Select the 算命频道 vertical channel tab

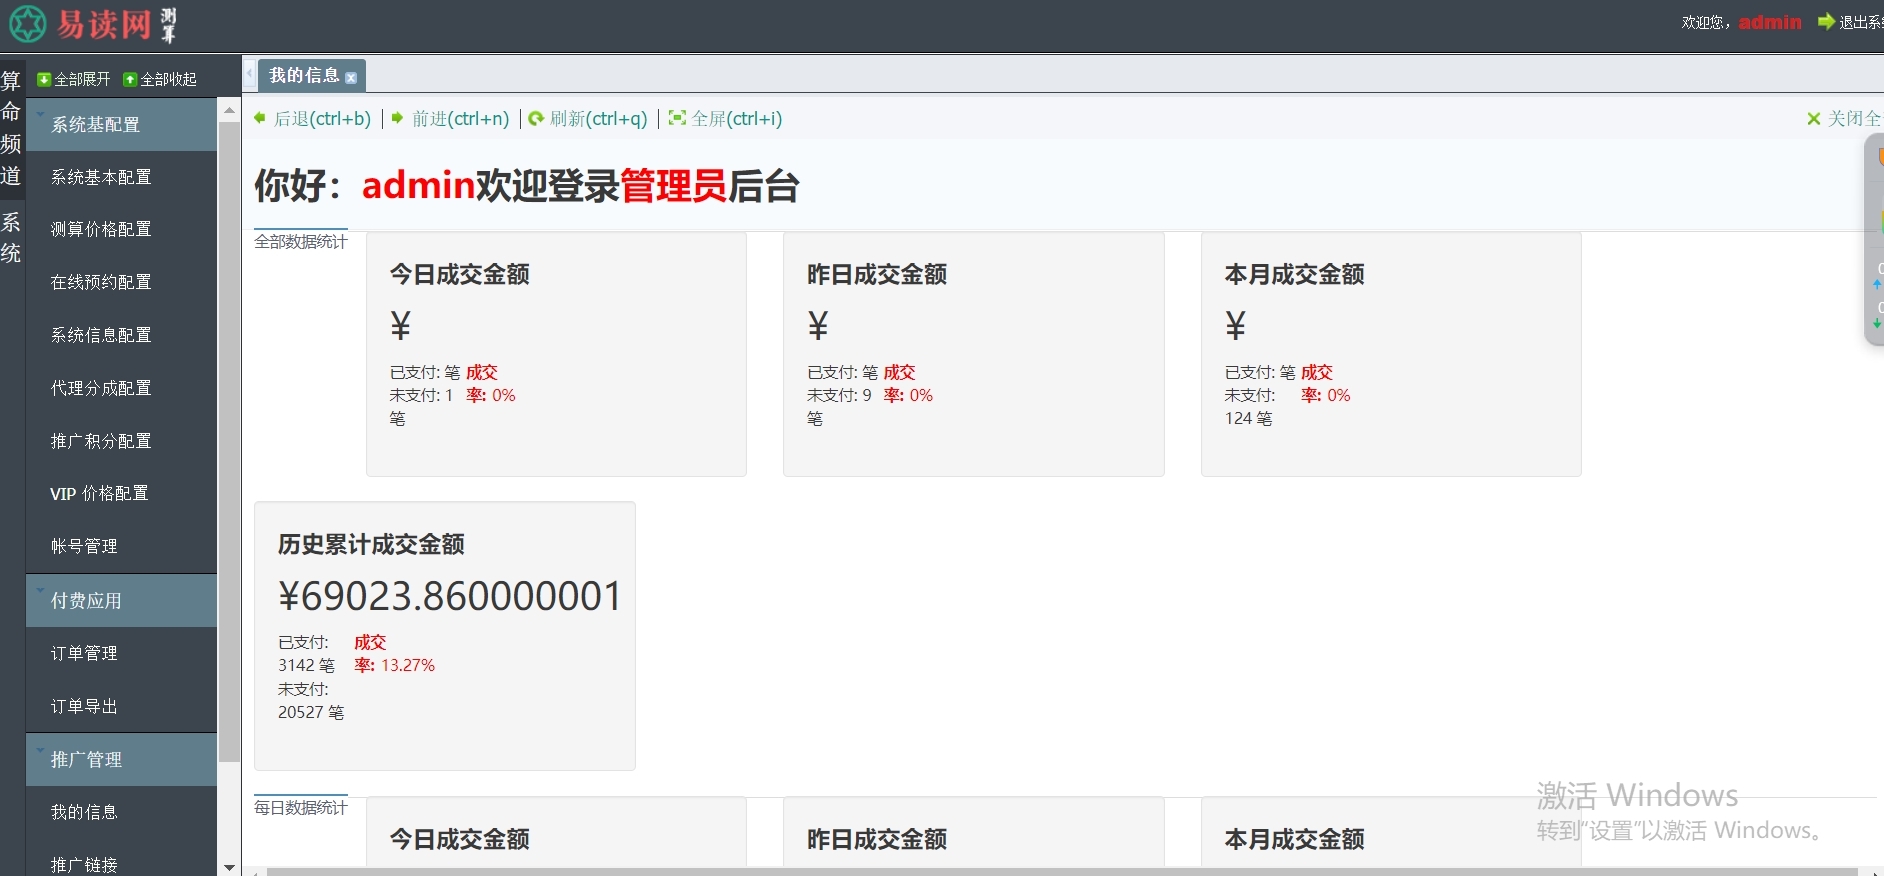click(11, 128)
